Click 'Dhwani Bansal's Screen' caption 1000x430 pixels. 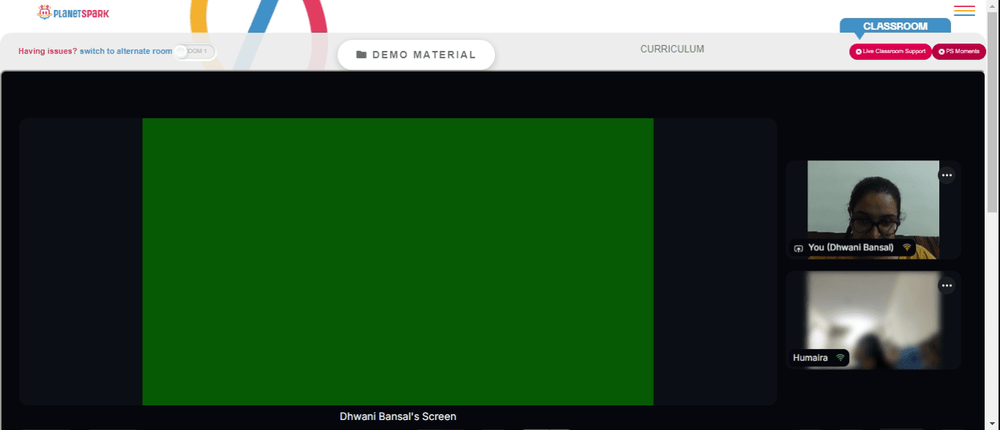(x=398, y=417)
